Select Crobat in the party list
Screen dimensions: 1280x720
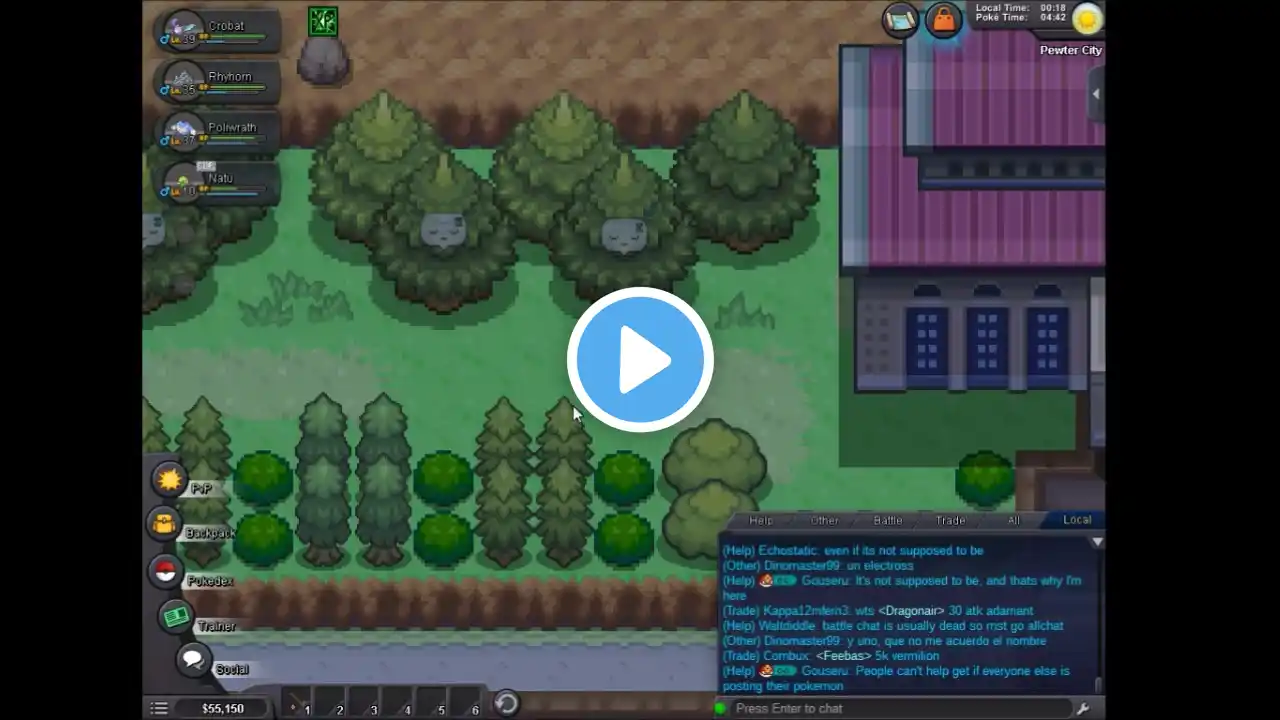coord(218,31)
